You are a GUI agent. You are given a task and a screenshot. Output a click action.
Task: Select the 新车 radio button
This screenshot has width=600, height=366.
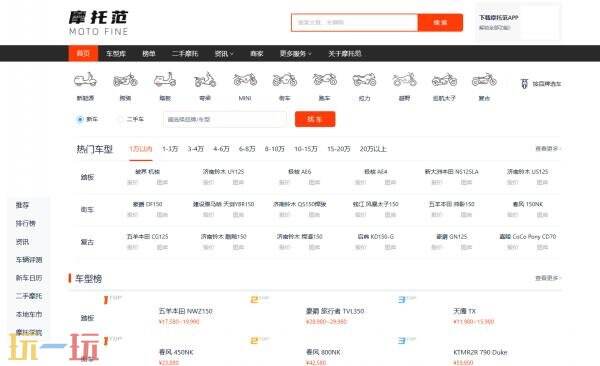point(80,119)
